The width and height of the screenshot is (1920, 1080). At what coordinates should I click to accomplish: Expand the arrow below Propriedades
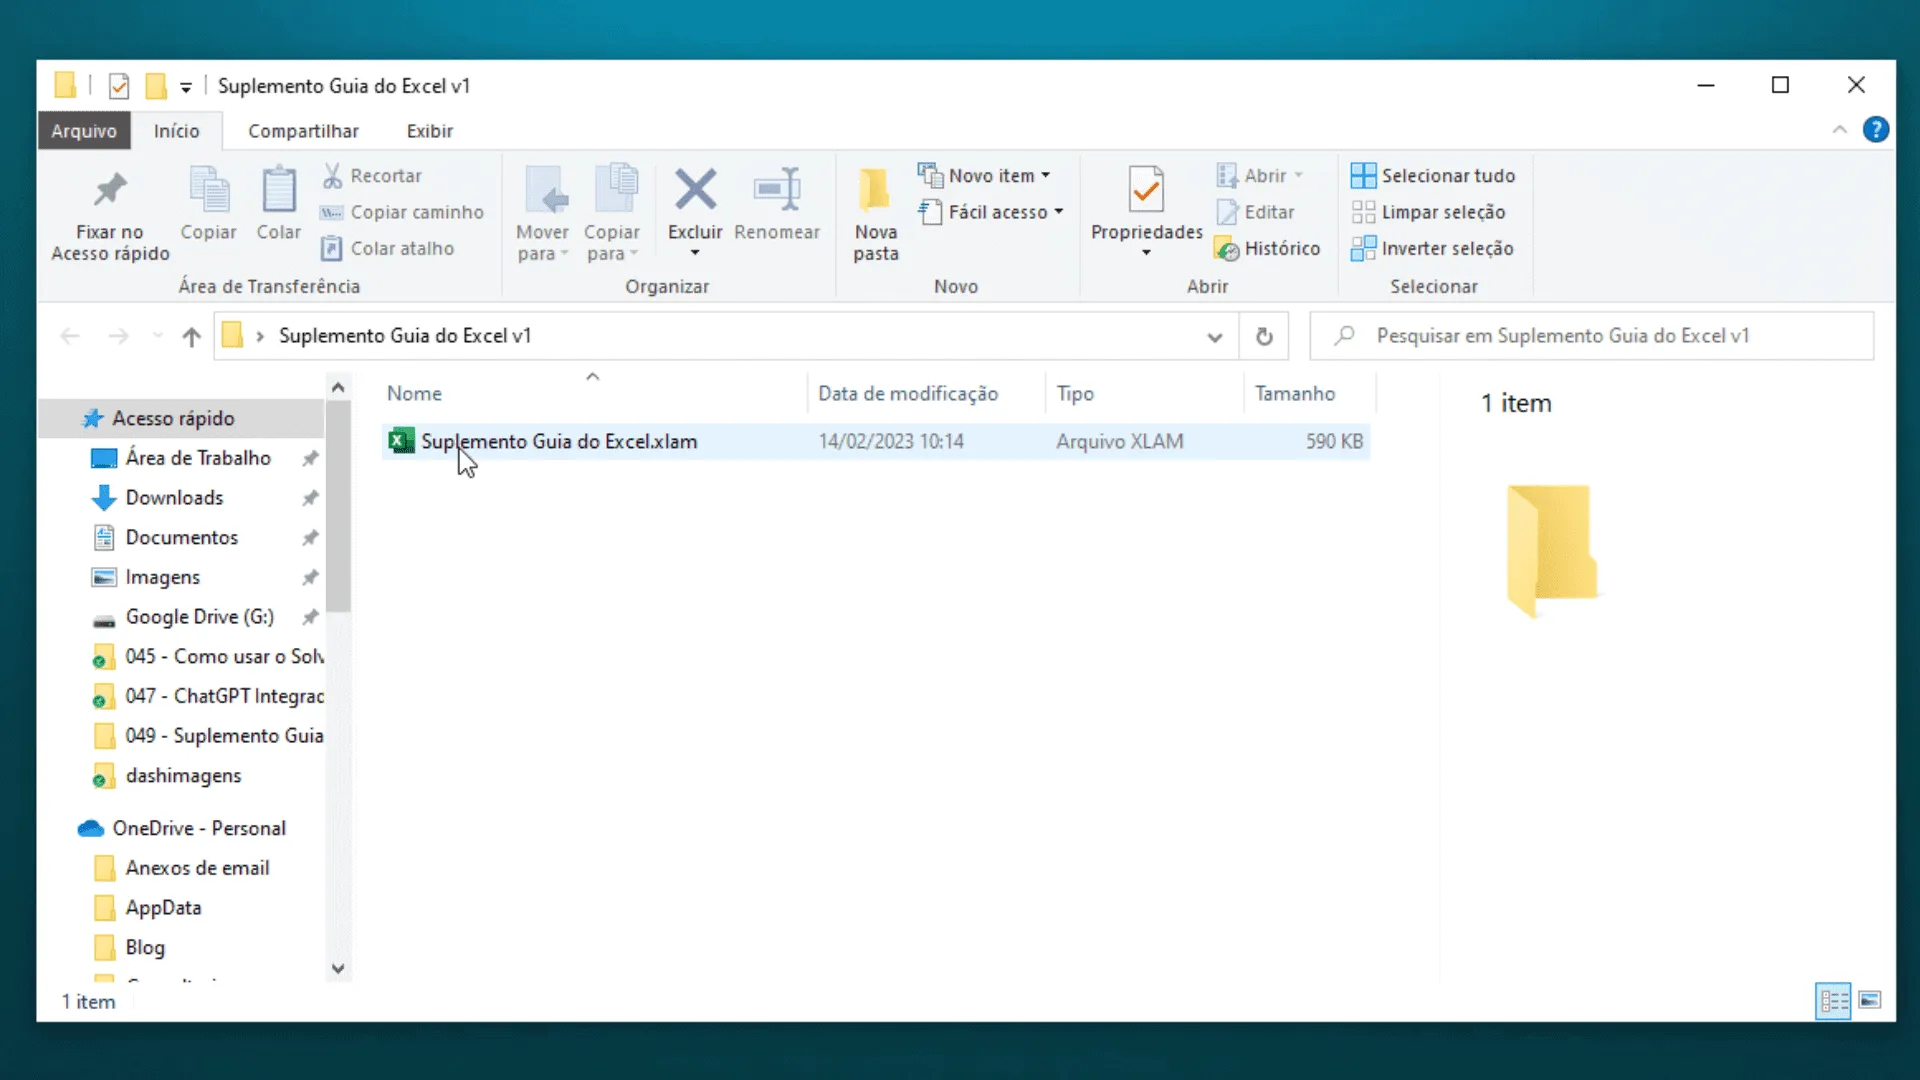(x=1146, y=253)
